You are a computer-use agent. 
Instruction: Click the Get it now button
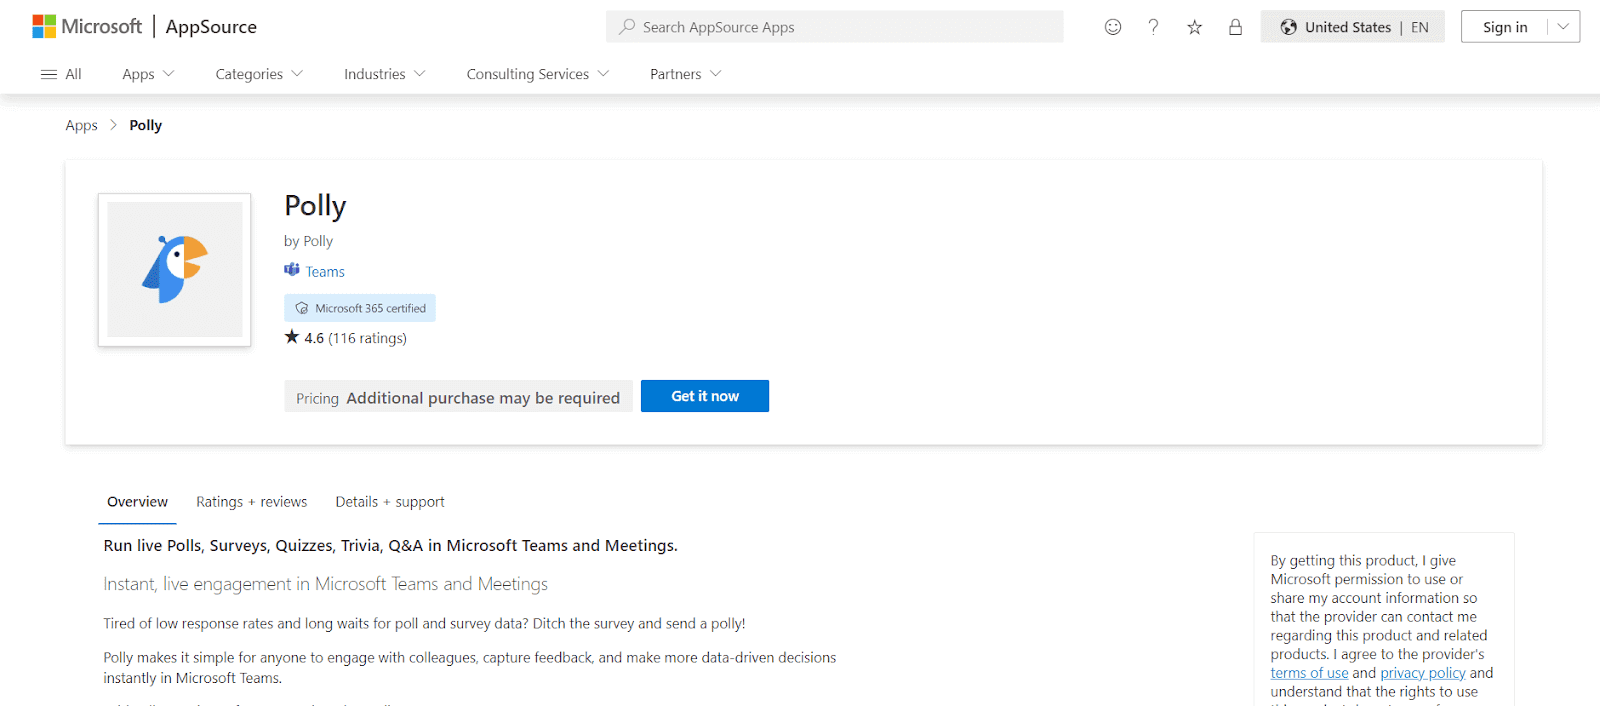coord(705,396)
